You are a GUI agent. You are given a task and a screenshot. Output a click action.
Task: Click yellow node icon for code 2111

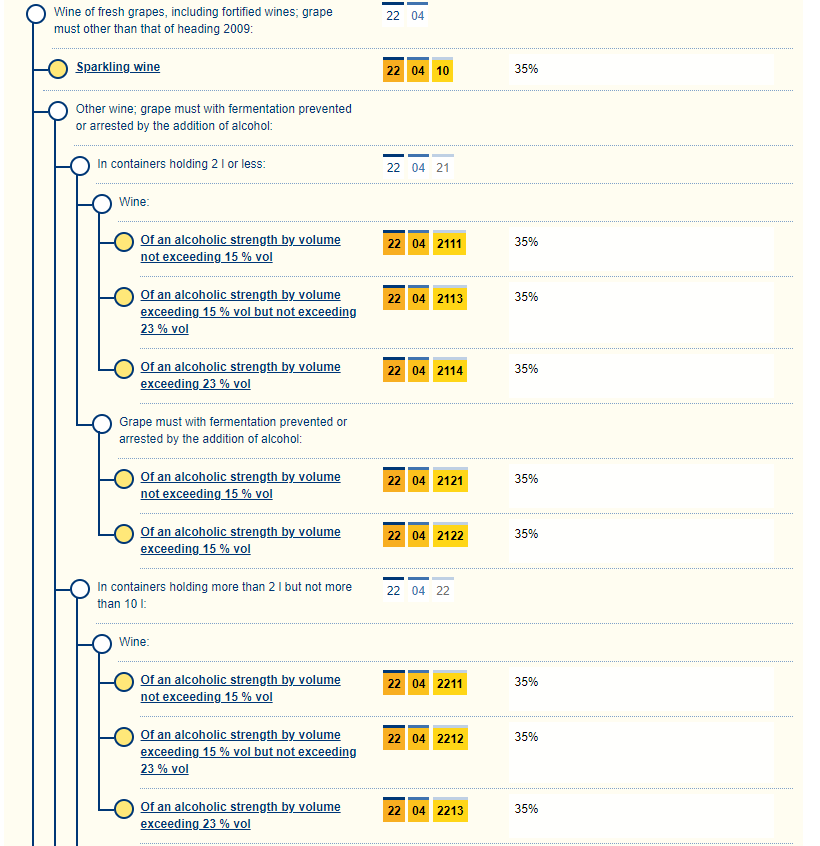(123, 242)
